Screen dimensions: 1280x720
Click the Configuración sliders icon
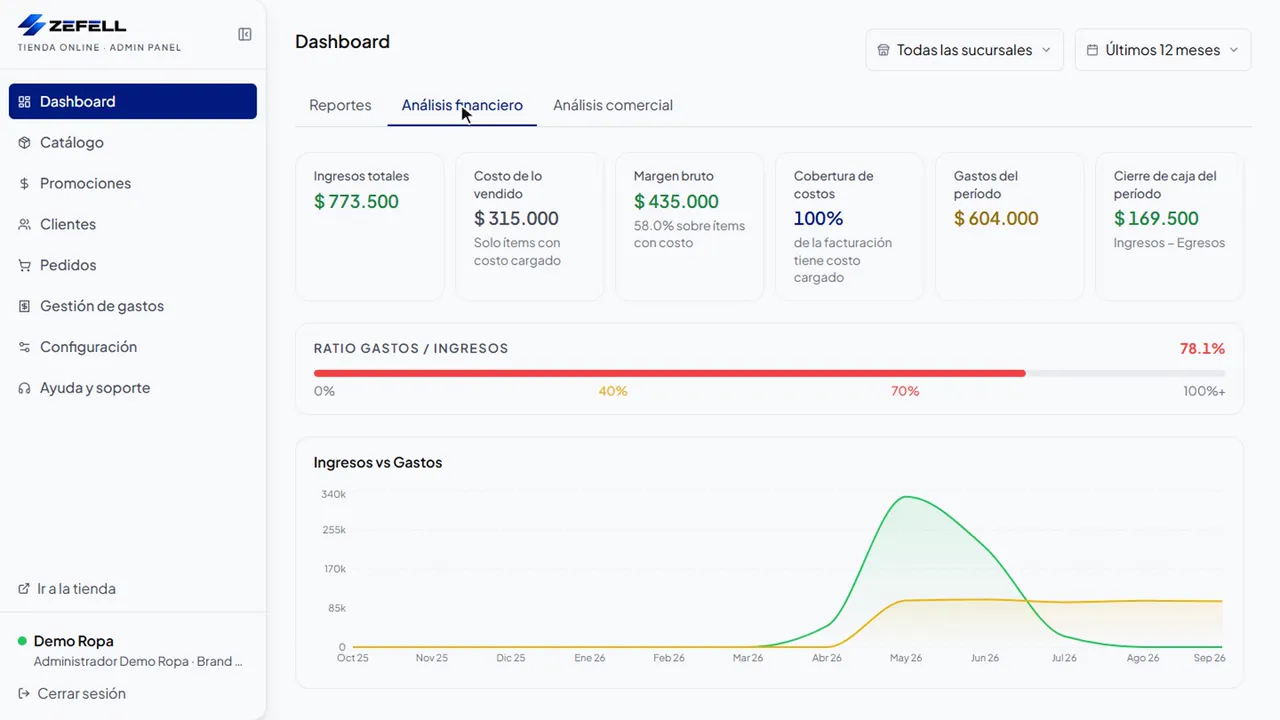(x=25, y=348)
